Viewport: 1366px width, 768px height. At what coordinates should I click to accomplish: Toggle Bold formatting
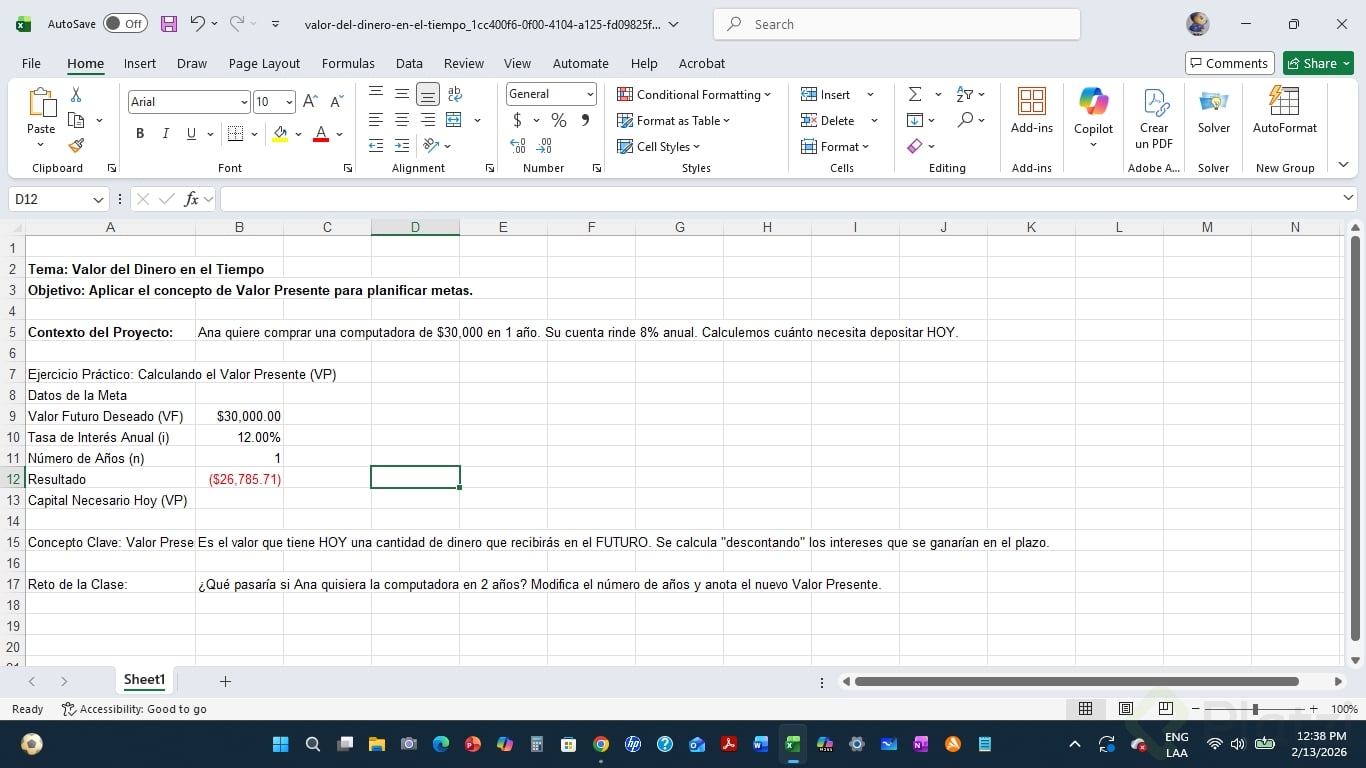[140, 134]
